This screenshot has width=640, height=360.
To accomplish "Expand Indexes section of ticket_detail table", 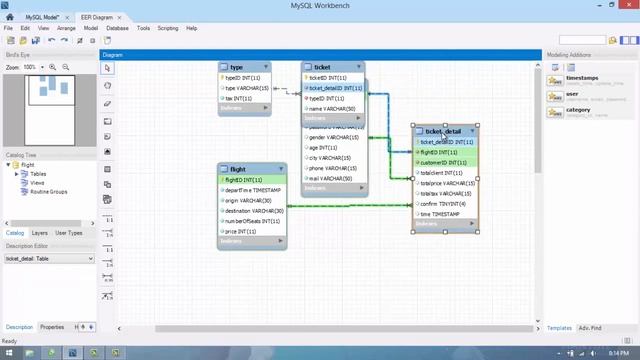I will tap(472, 223).
